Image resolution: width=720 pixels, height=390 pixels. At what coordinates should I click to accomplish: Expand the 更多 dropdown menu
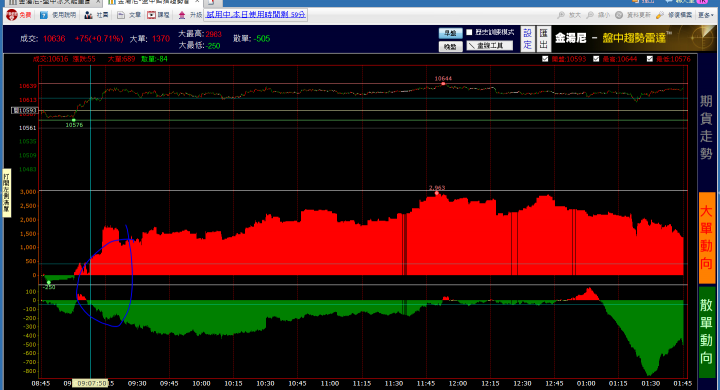point(706,15)
